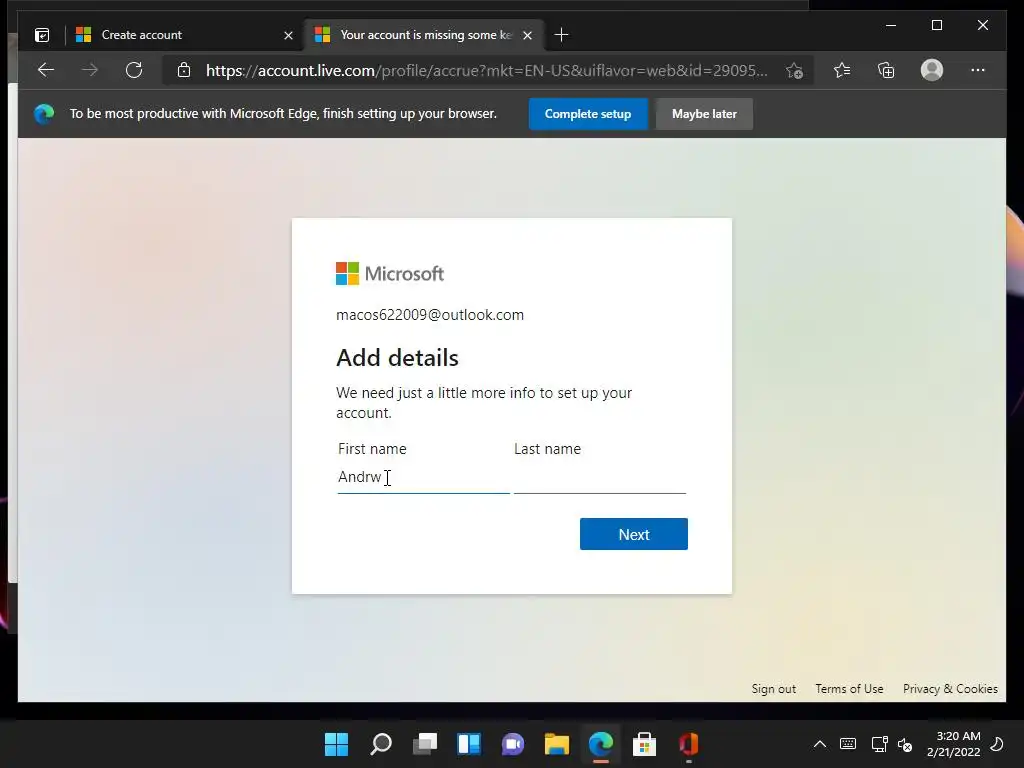This screenshot has height=768, width=1024.
Task: Click the Microsoft Edge taskbar icon
Action: [601, 744]
